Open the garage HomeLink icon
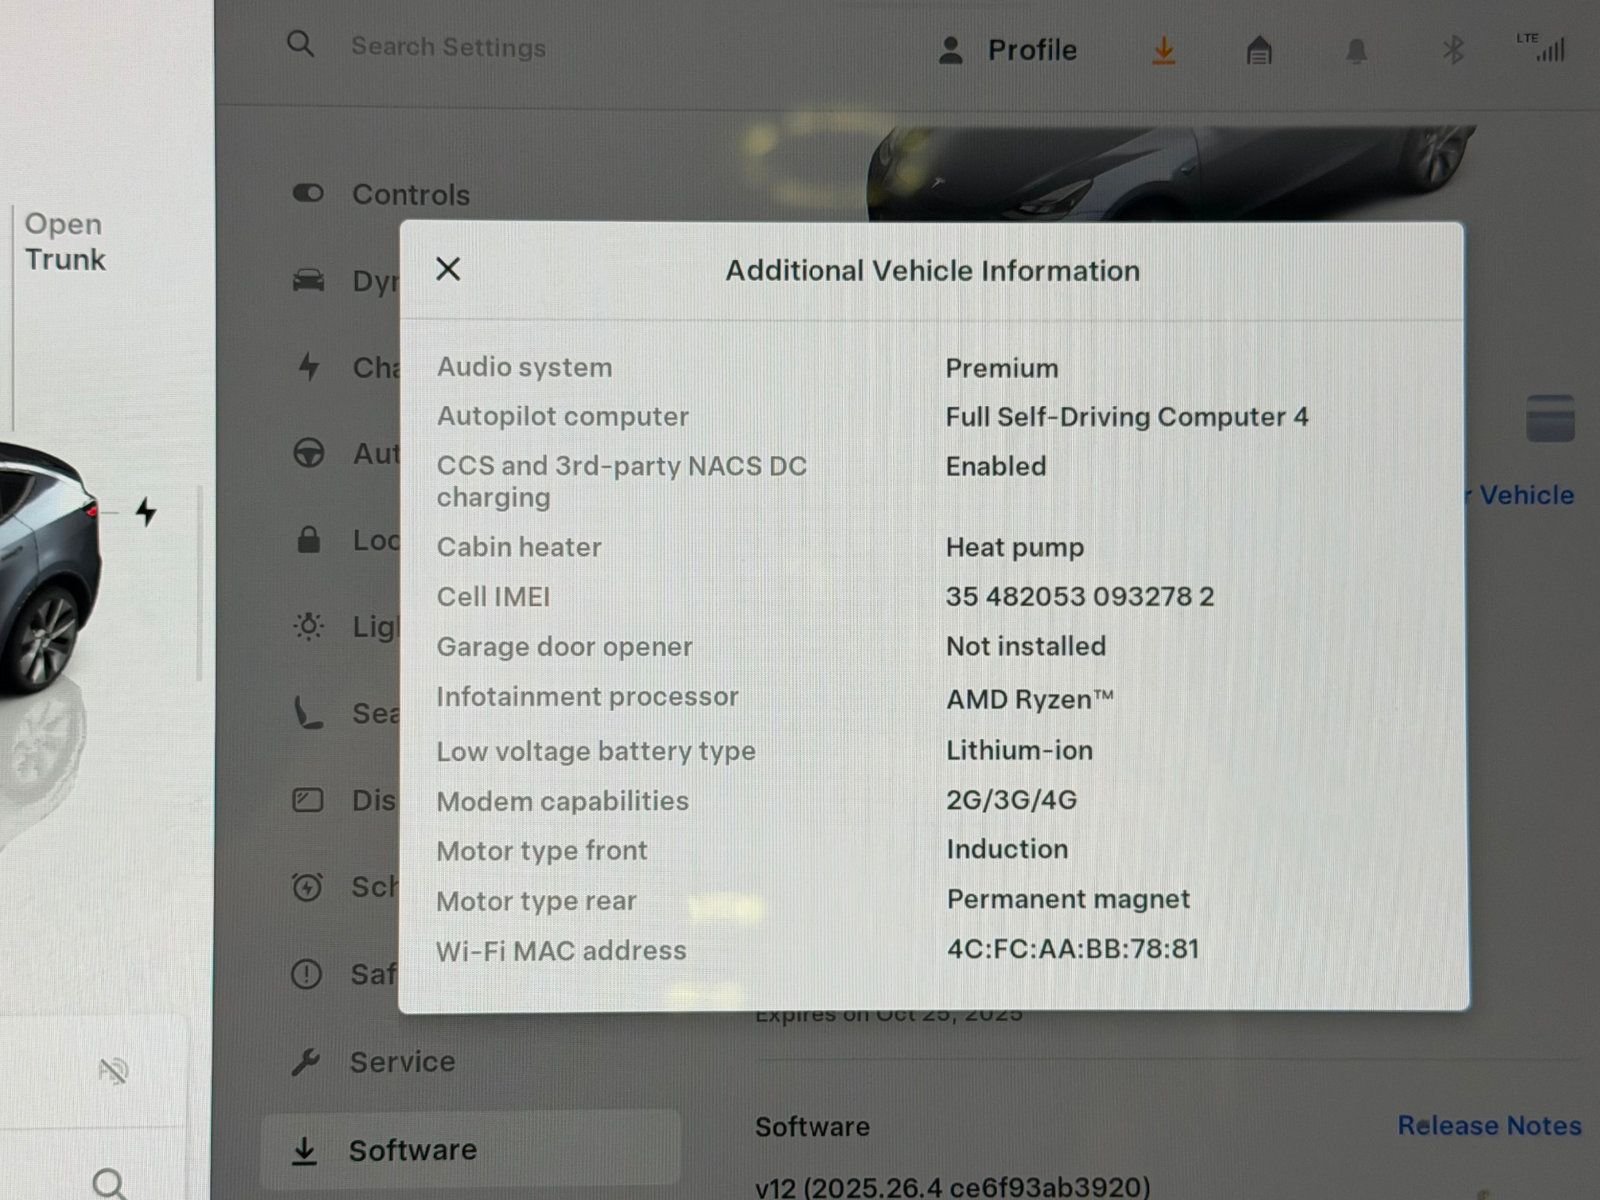This screenshot has width=1600, height=1200. tap(1259, 50)
